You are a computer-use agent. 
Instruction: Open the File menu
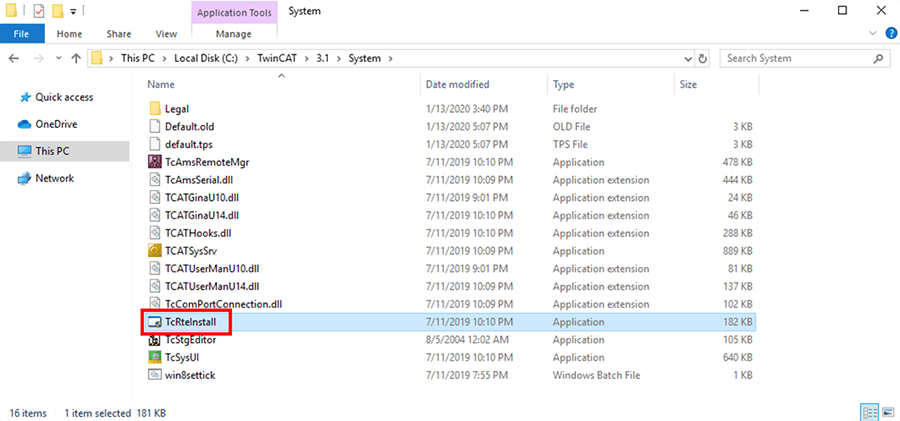[x=21, y=34]
